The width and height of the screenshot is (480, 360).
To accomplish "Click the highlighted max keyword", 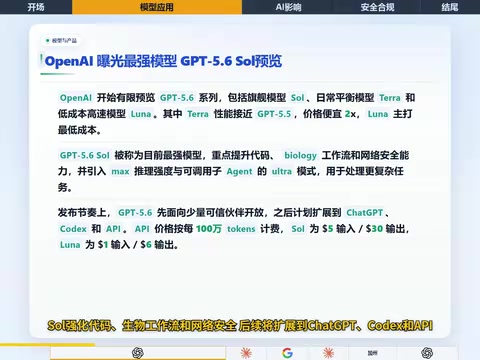I will coord(120,172).
